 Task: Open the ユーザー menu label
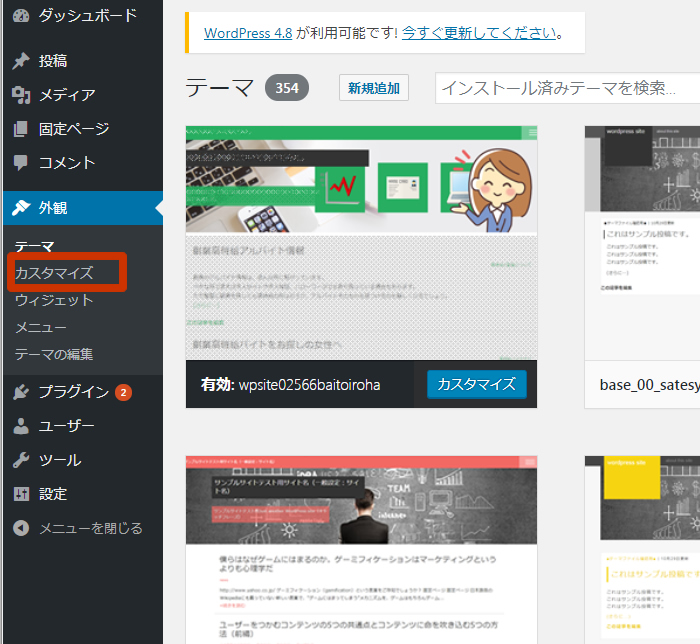click(x=67, y=426)
